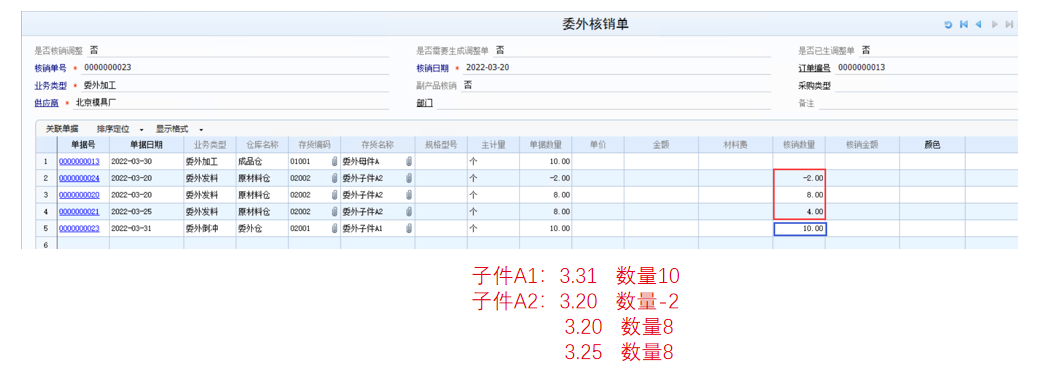Select row number 5 header

[46, 228]
